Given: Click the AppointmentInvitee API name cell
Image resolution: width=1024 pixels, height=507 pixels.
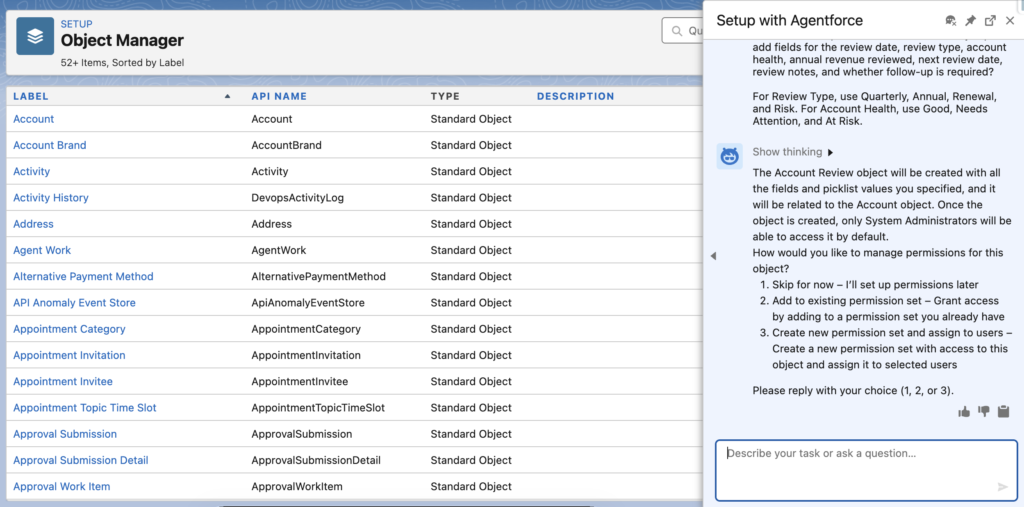Looking at the screenshot, I should tap(300, 381).
